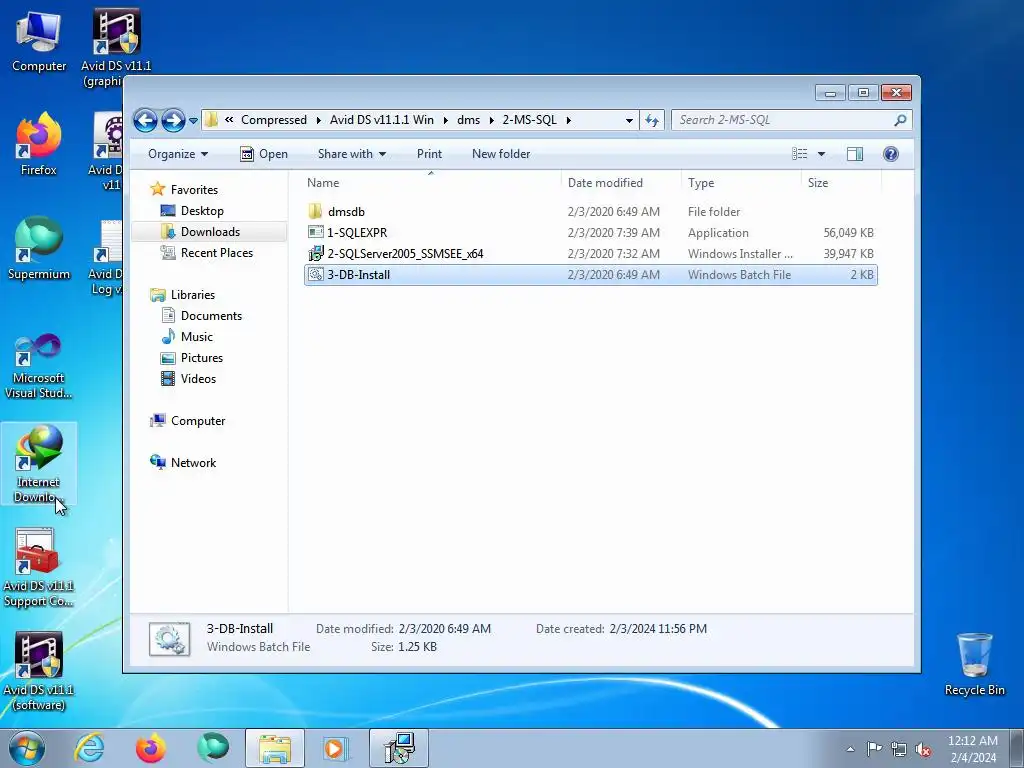Click the taskbar clock
This screenshot has width=1024, height=768.
pyautogui.click(x=972, y=749)
